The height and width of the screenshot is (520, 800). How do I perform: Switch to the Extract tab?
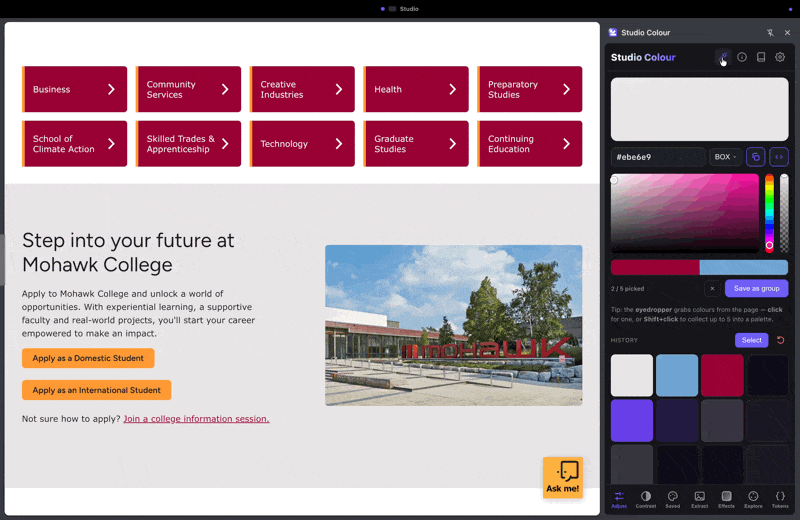(x=699, y=500)
